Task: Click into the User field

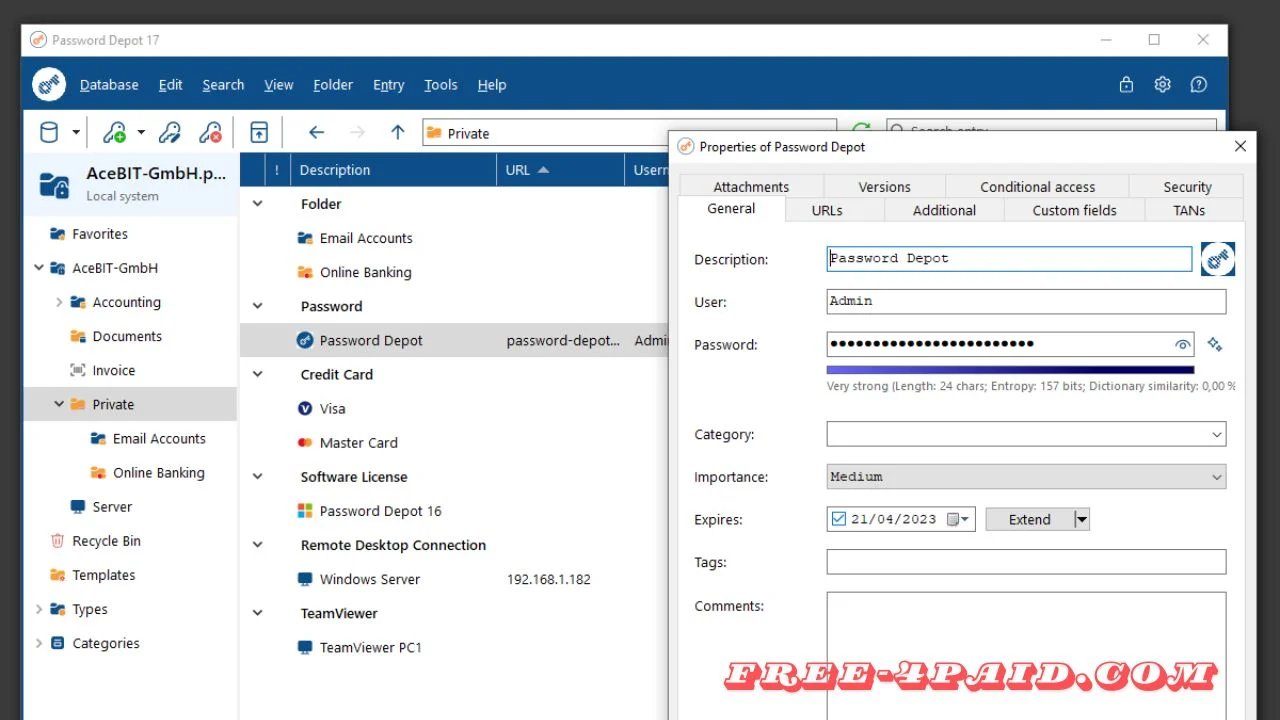Action: (1026, 301)
